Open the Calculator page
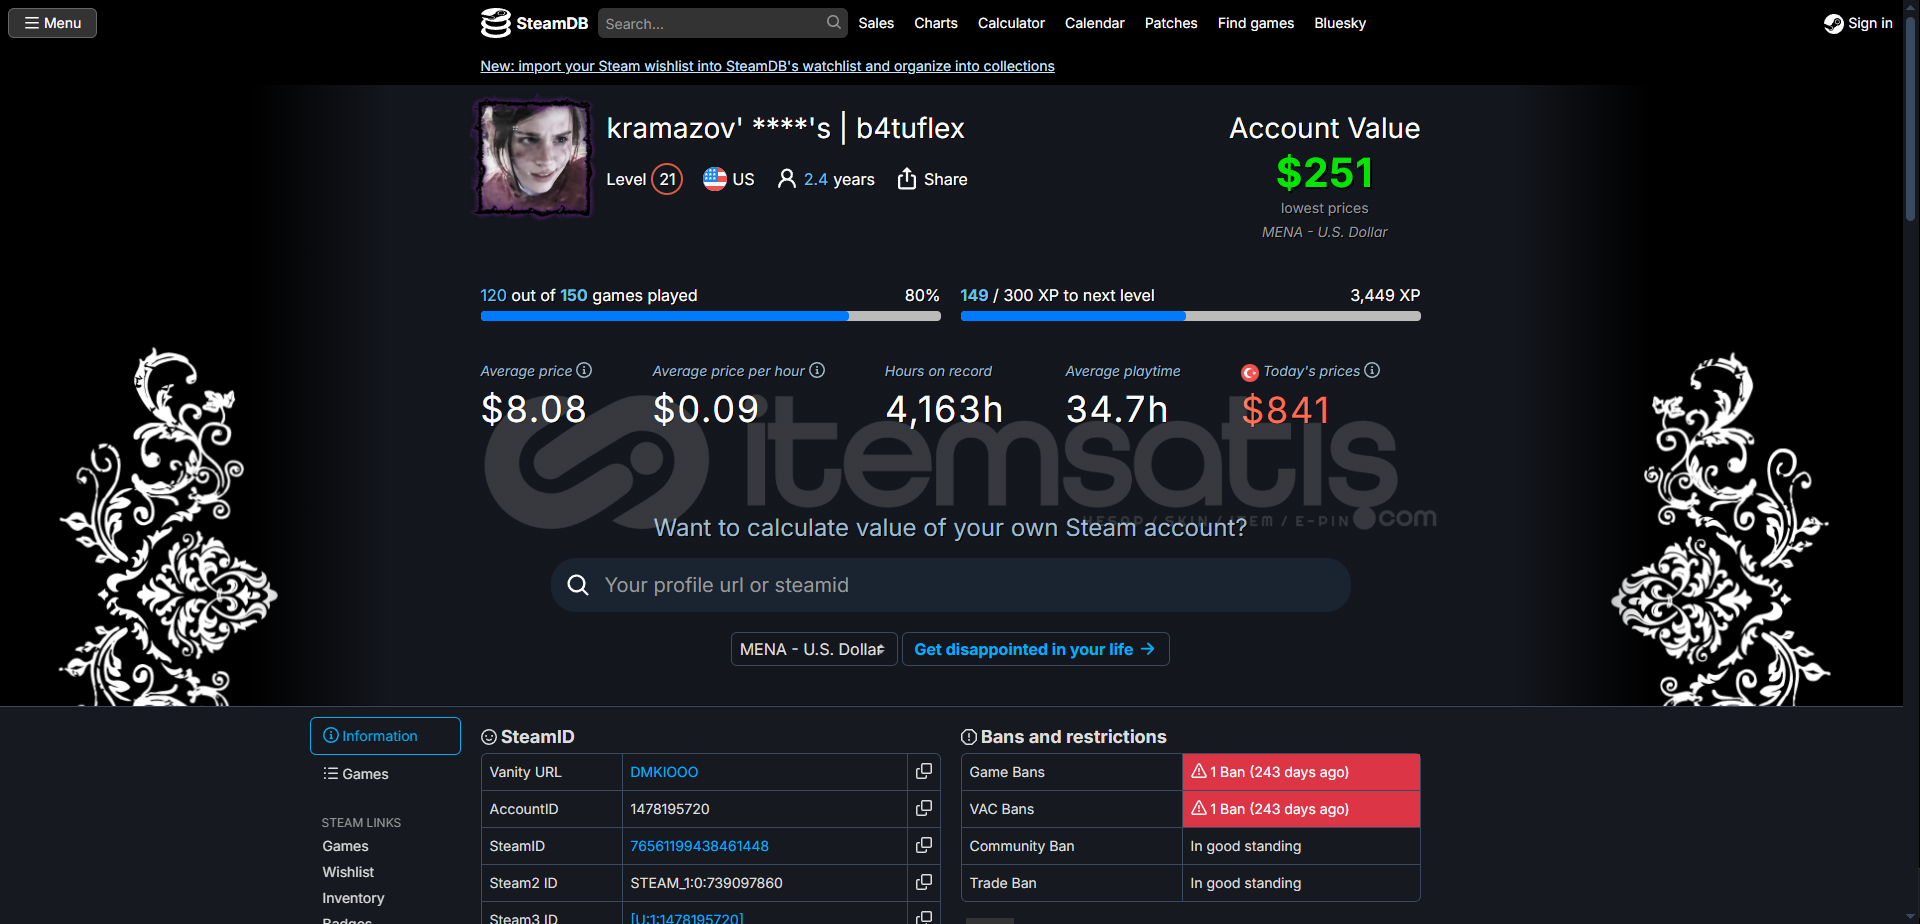The height and width of the screenshot is (924, 1920). tap(1011, 23)
